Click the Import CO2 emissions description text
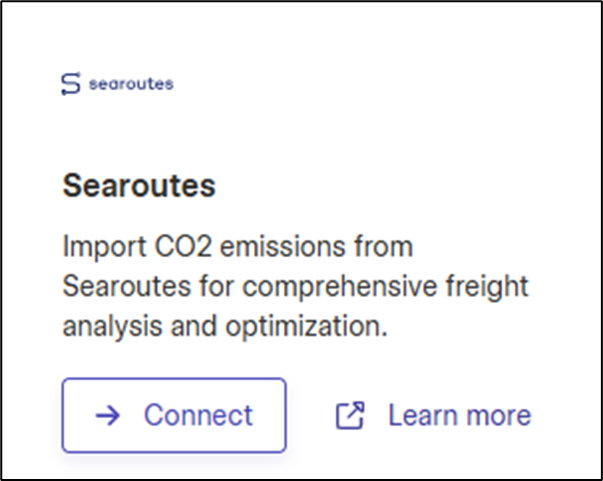Viewport: 603px width, 481px height. [295, 286]
